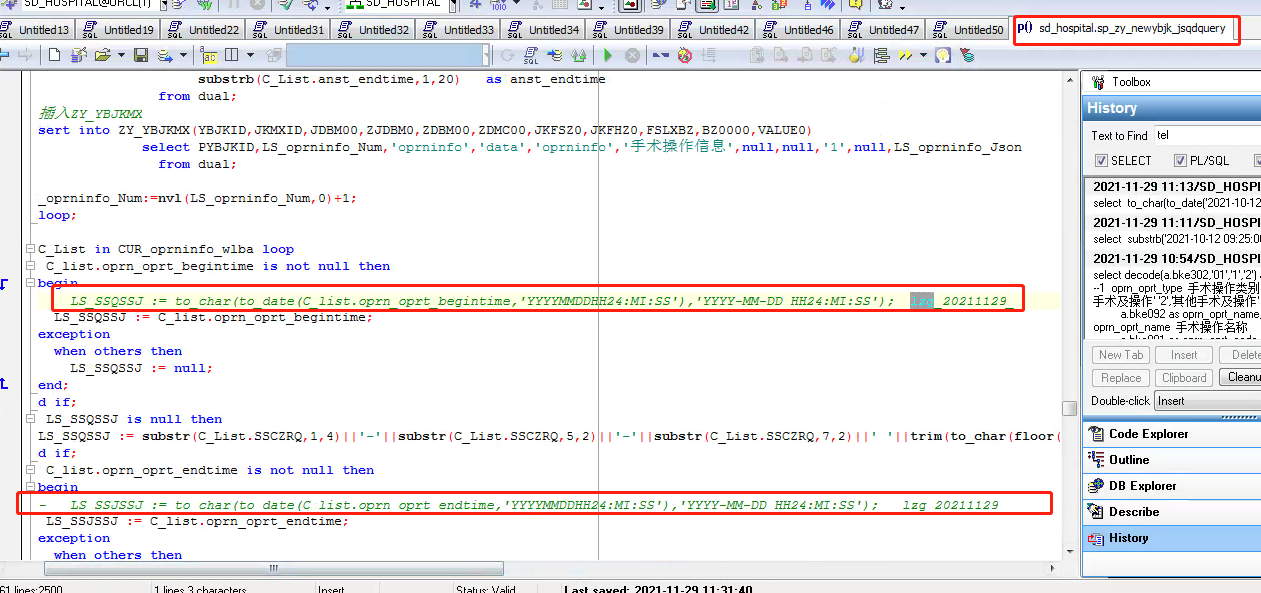Click the Replace button in History
Viewport: 1261px width, 593px height.
pyautogui.click(x=1121, y=378)
